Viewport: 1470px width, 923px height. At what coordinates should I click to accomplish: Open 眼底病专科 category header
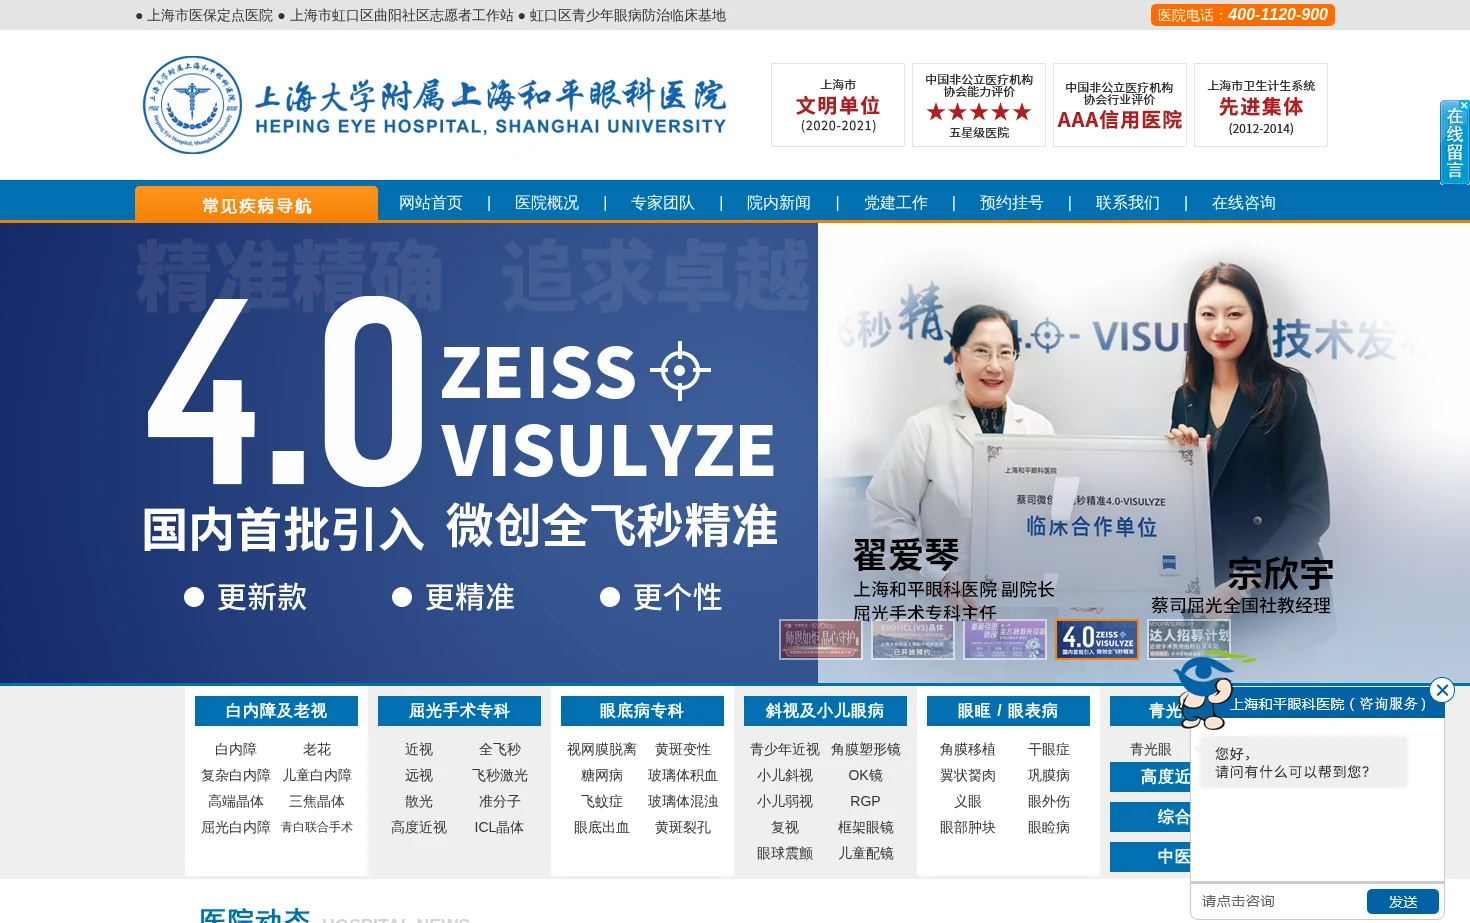(x=642, y=711)
